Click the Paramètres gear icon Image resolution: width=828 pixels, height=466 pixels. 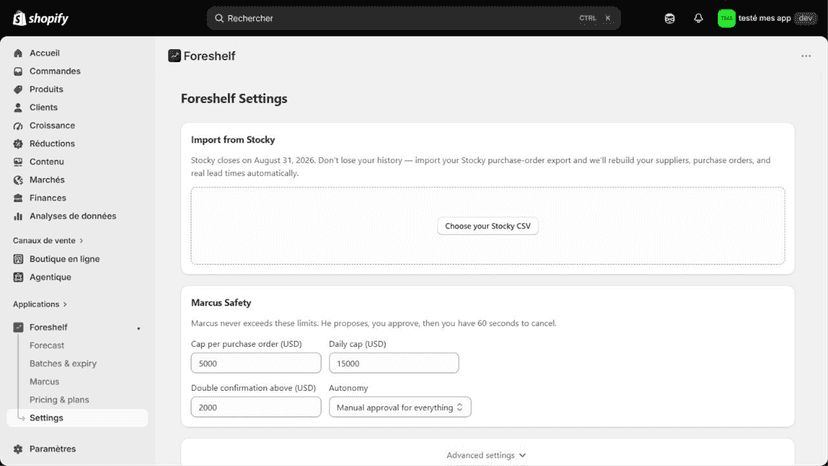18,449
